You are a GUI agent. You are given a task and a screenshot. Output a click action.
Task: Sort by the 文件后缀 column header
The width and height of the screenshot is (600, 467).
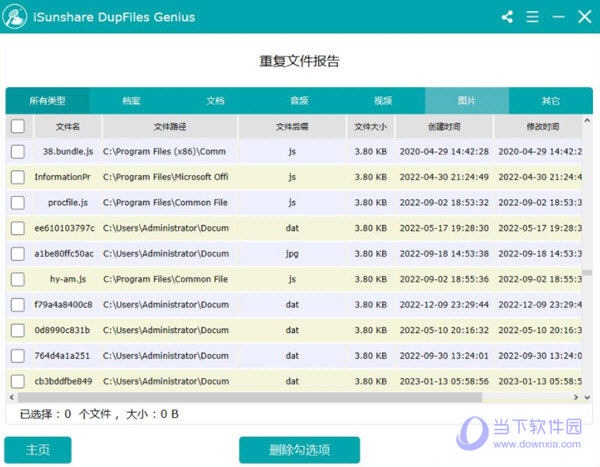click(x=292, y=126)
